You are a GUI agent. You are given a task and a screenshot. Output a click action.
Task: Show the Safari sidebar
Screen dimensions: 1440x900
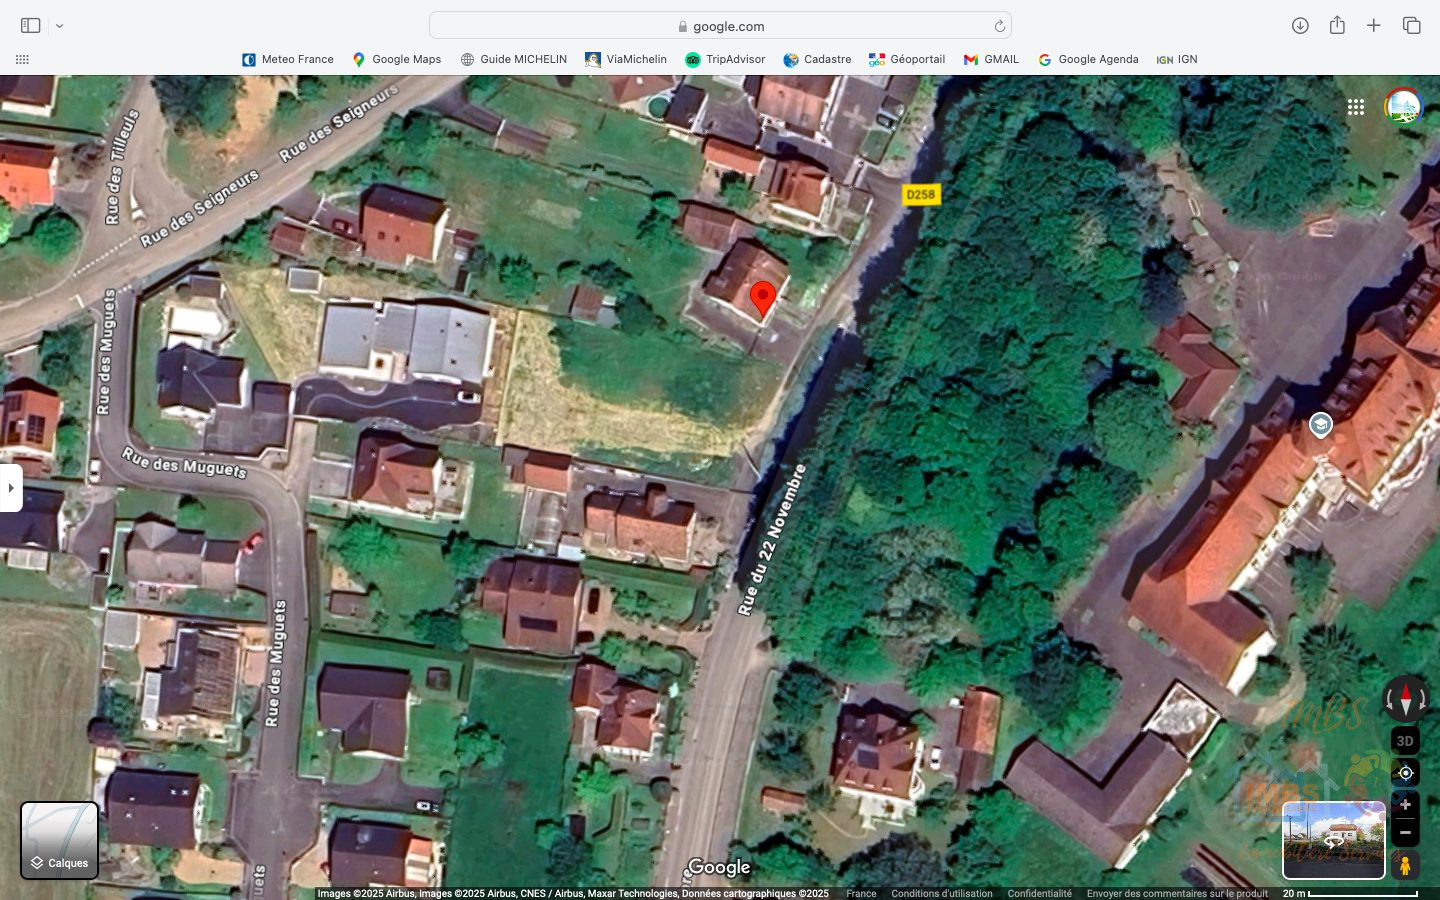[x=30, y=26]
